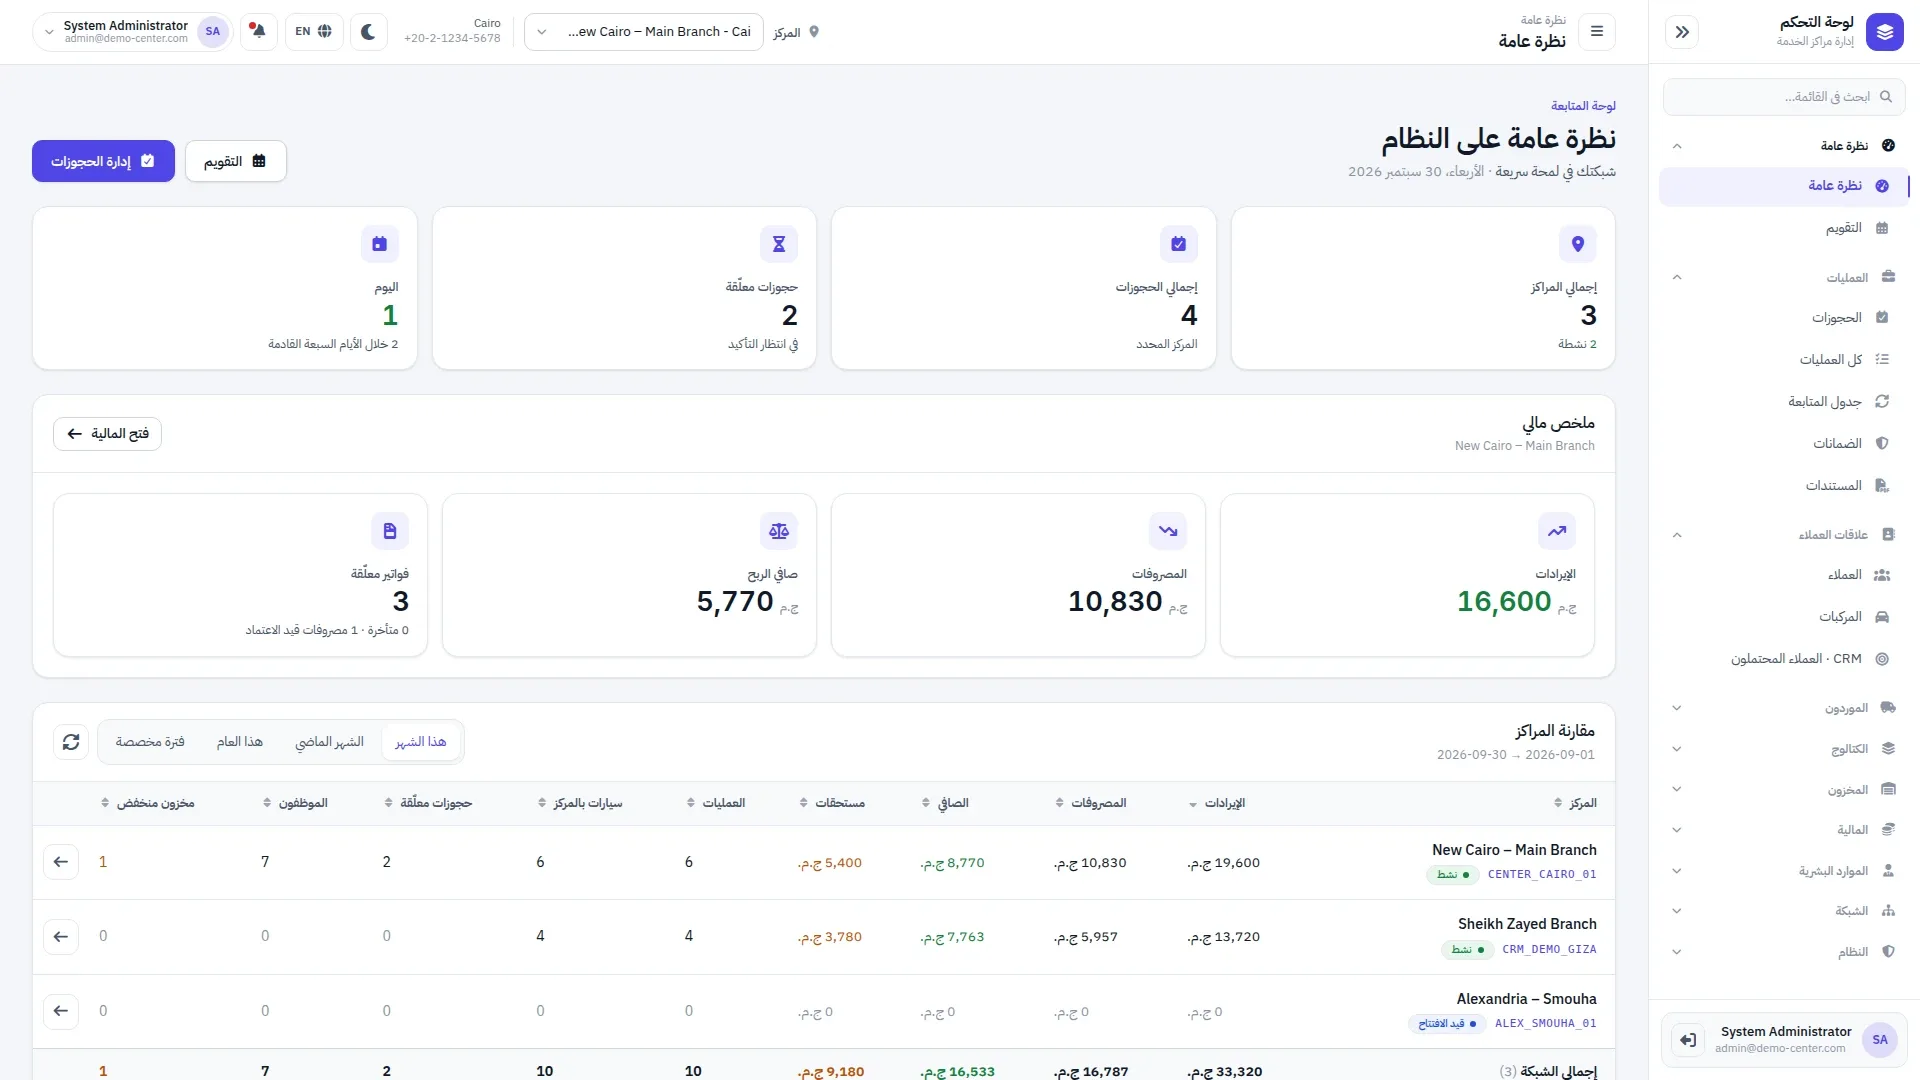This screenshot has width=1920, height=1080.
Task: Click the لوحة المتابعة breadcrumb link
Action: [1583, 106]
